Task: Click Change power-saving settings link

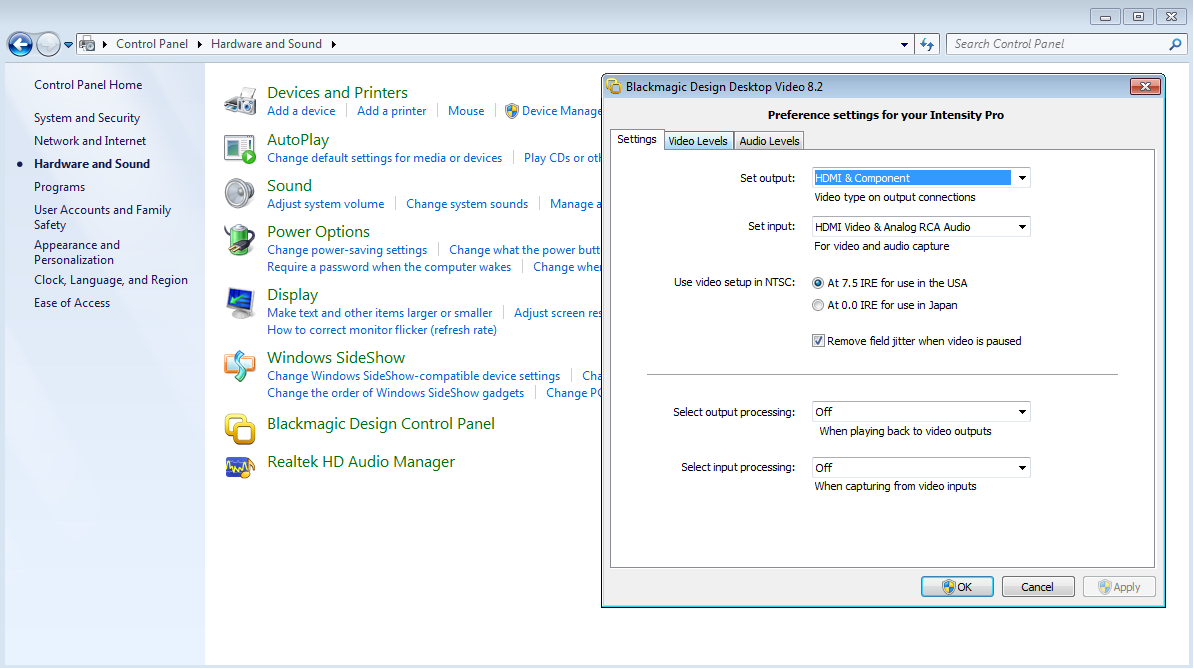Action: [x=347, y=250]
